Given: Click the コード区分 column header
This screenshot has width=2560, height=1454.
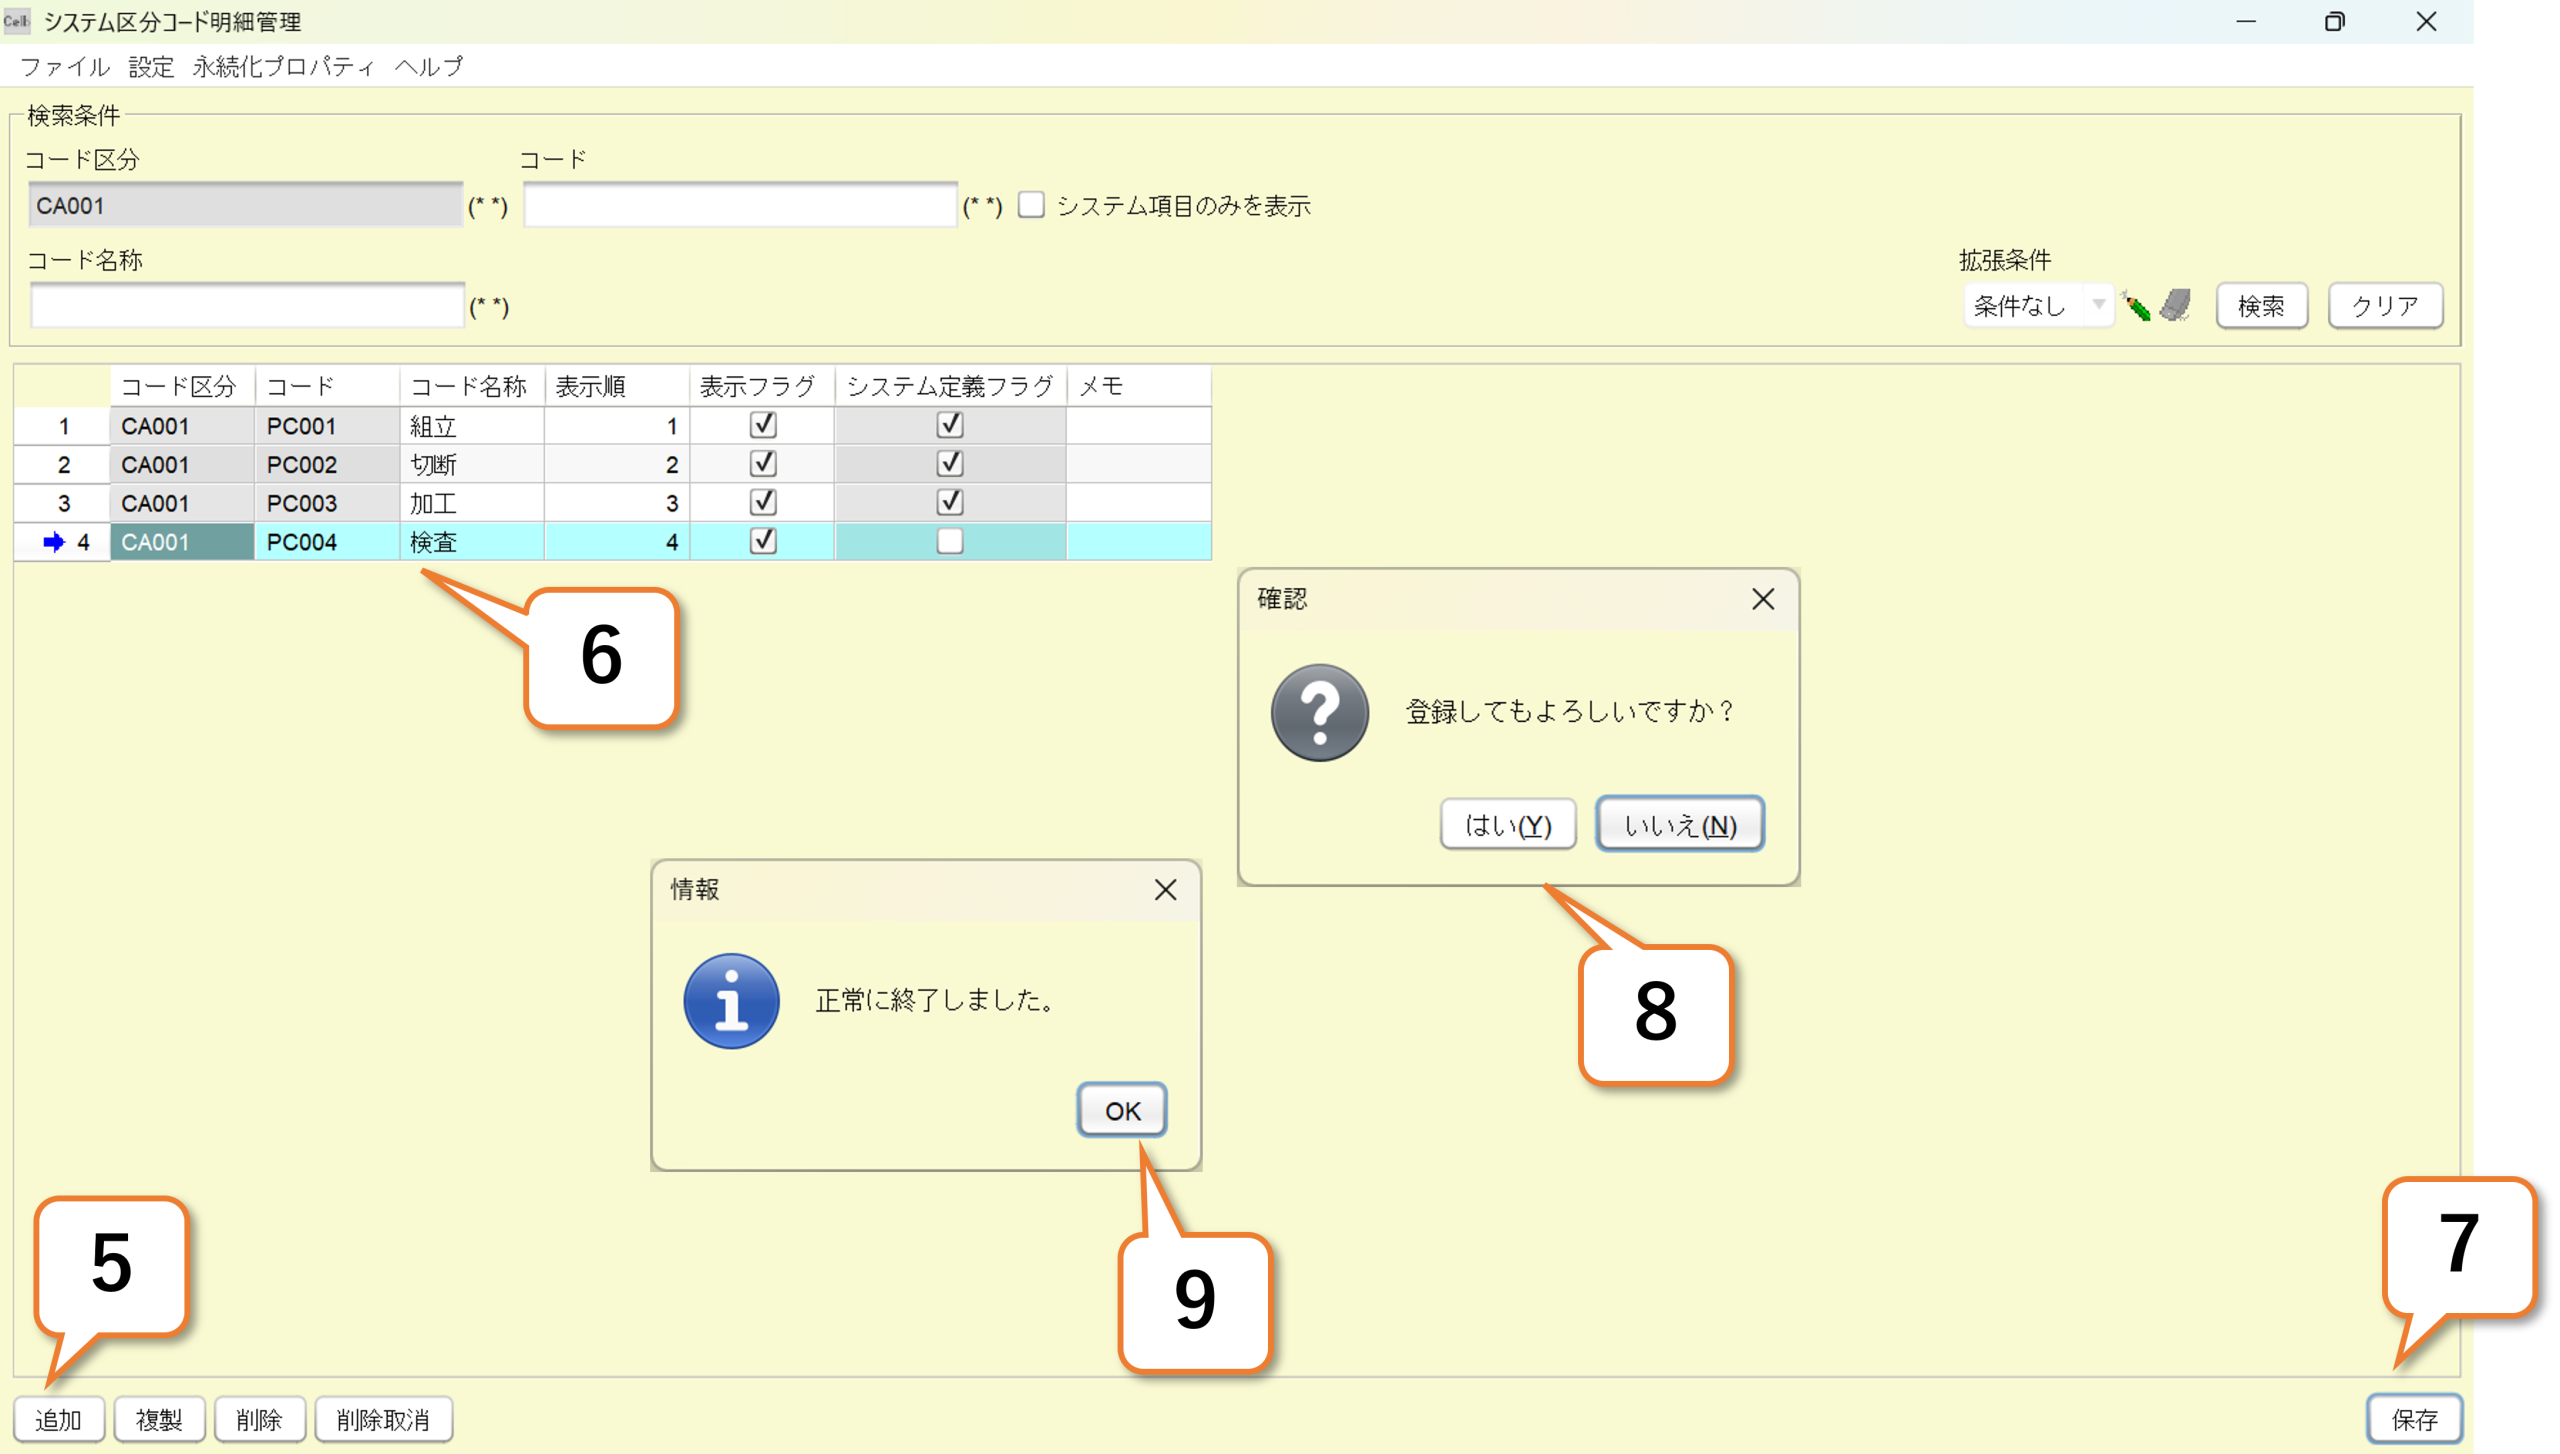Looking at the screenshot, I should pyautogui.click(x=182, y=387).
